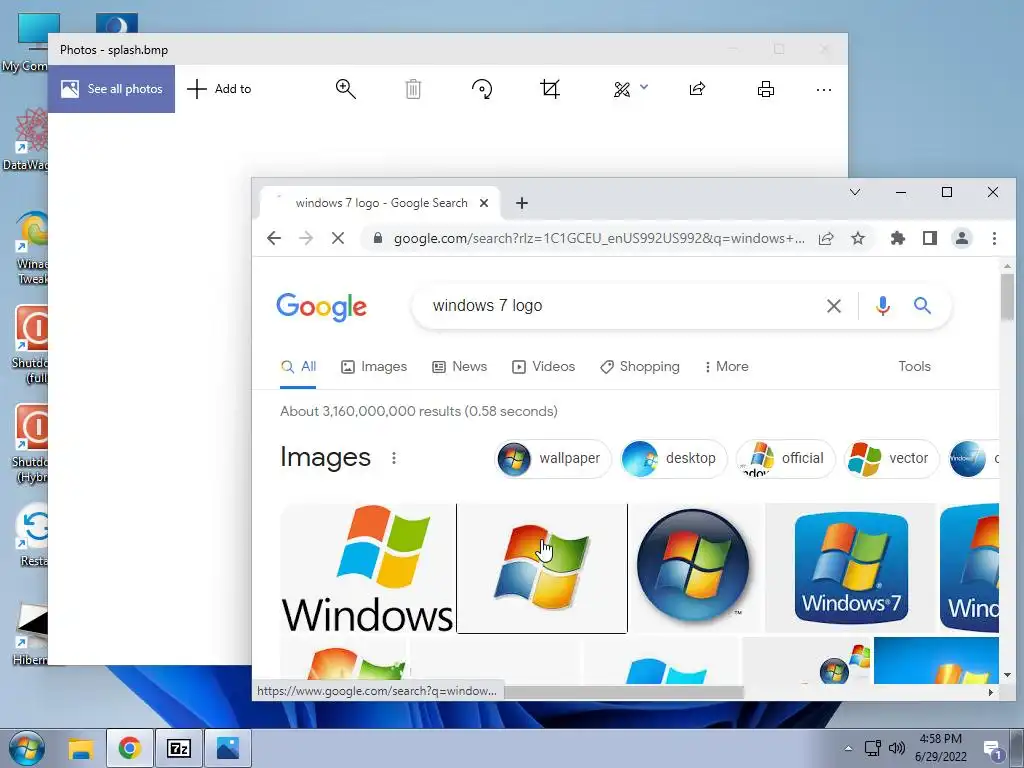
Task: Click the Chrome vertical scrollbar thumb
Action: pyautogui.click(x=1007, y=297)
